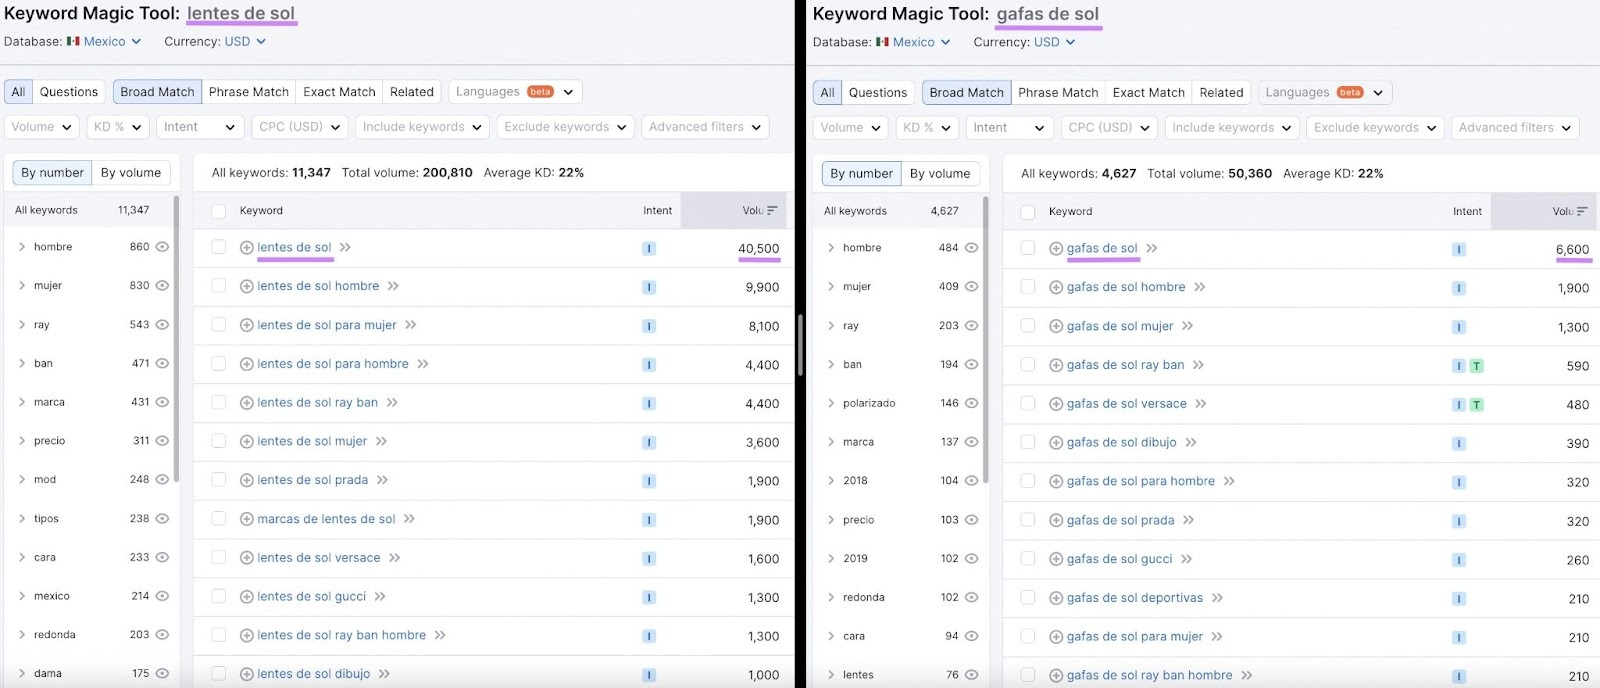
Task: Tick the checkbox for 'gafas de sol mujer'
Action: point(1028,326)
